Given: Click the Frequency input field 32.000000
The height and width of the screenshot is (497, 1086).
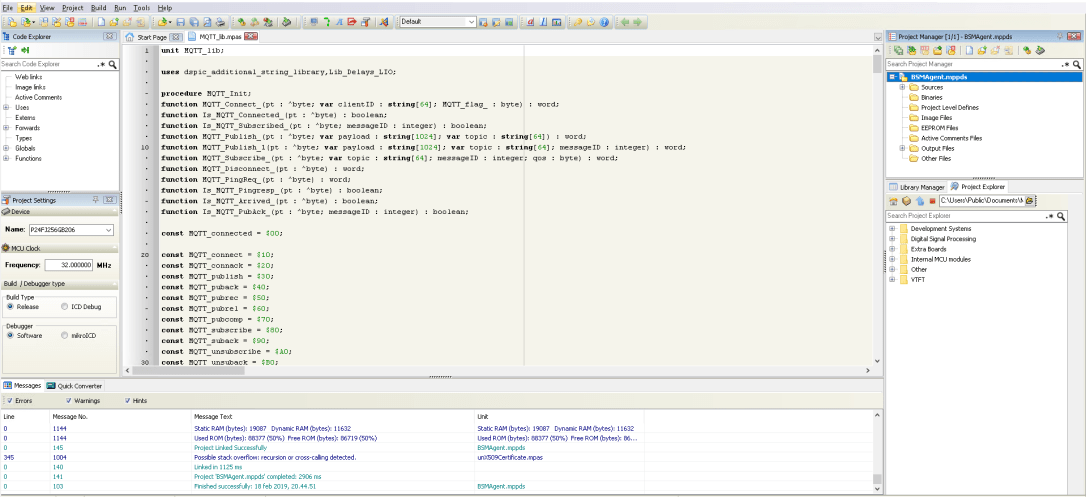Looking at the screenshot, I should tap(69, 265).
